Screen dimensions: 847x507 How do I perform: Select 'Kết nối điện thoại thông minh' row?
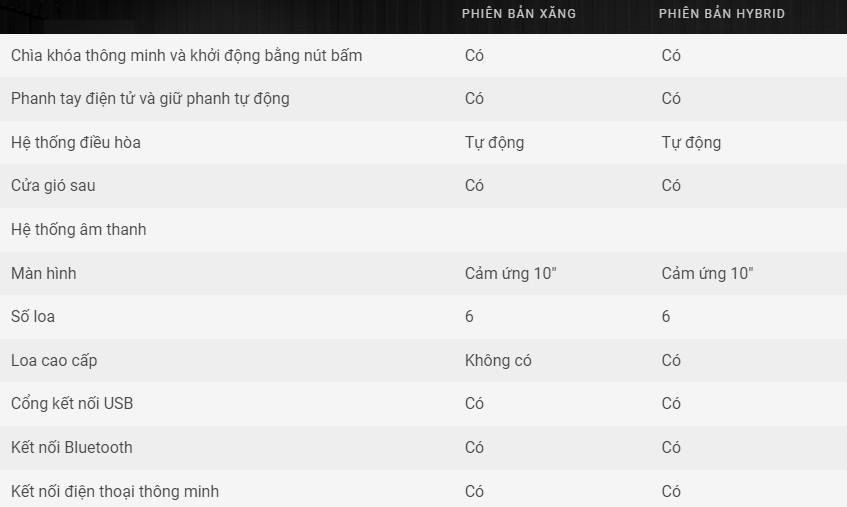(424, 489)
